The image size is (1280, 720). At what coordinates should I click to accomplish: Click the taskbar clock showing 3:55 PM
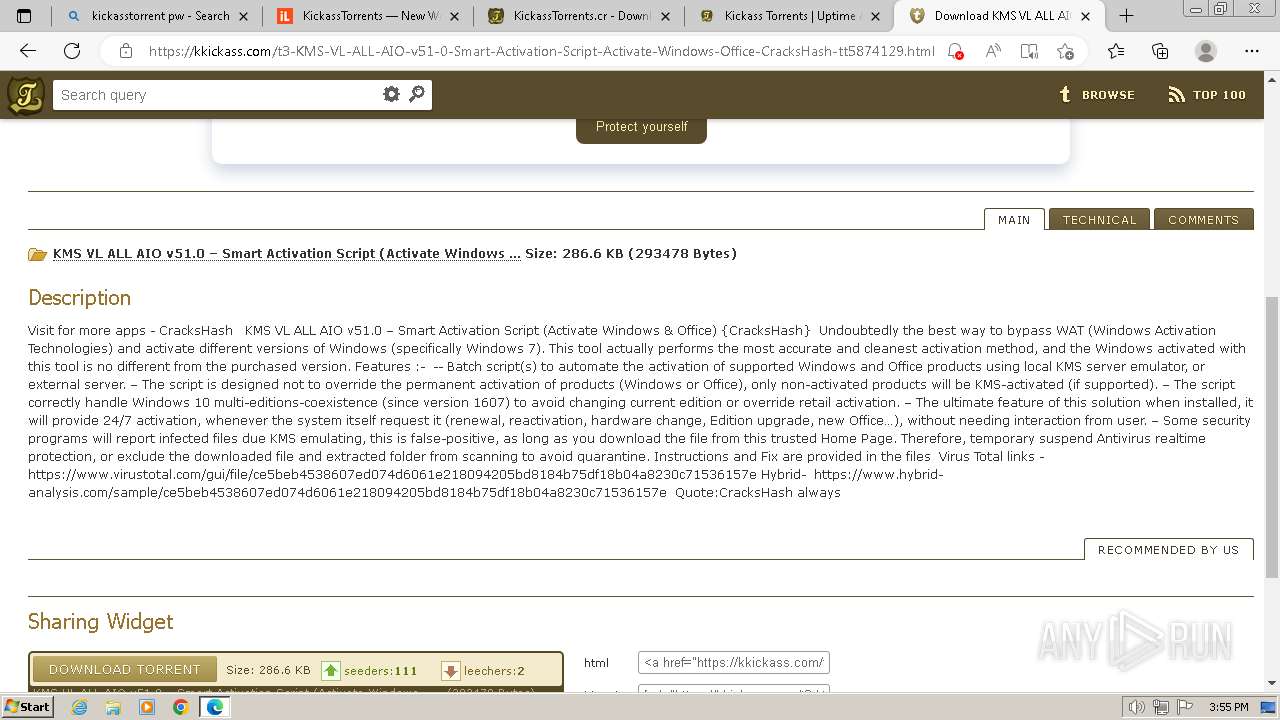pyautogui.click(x=1228, y=707)
